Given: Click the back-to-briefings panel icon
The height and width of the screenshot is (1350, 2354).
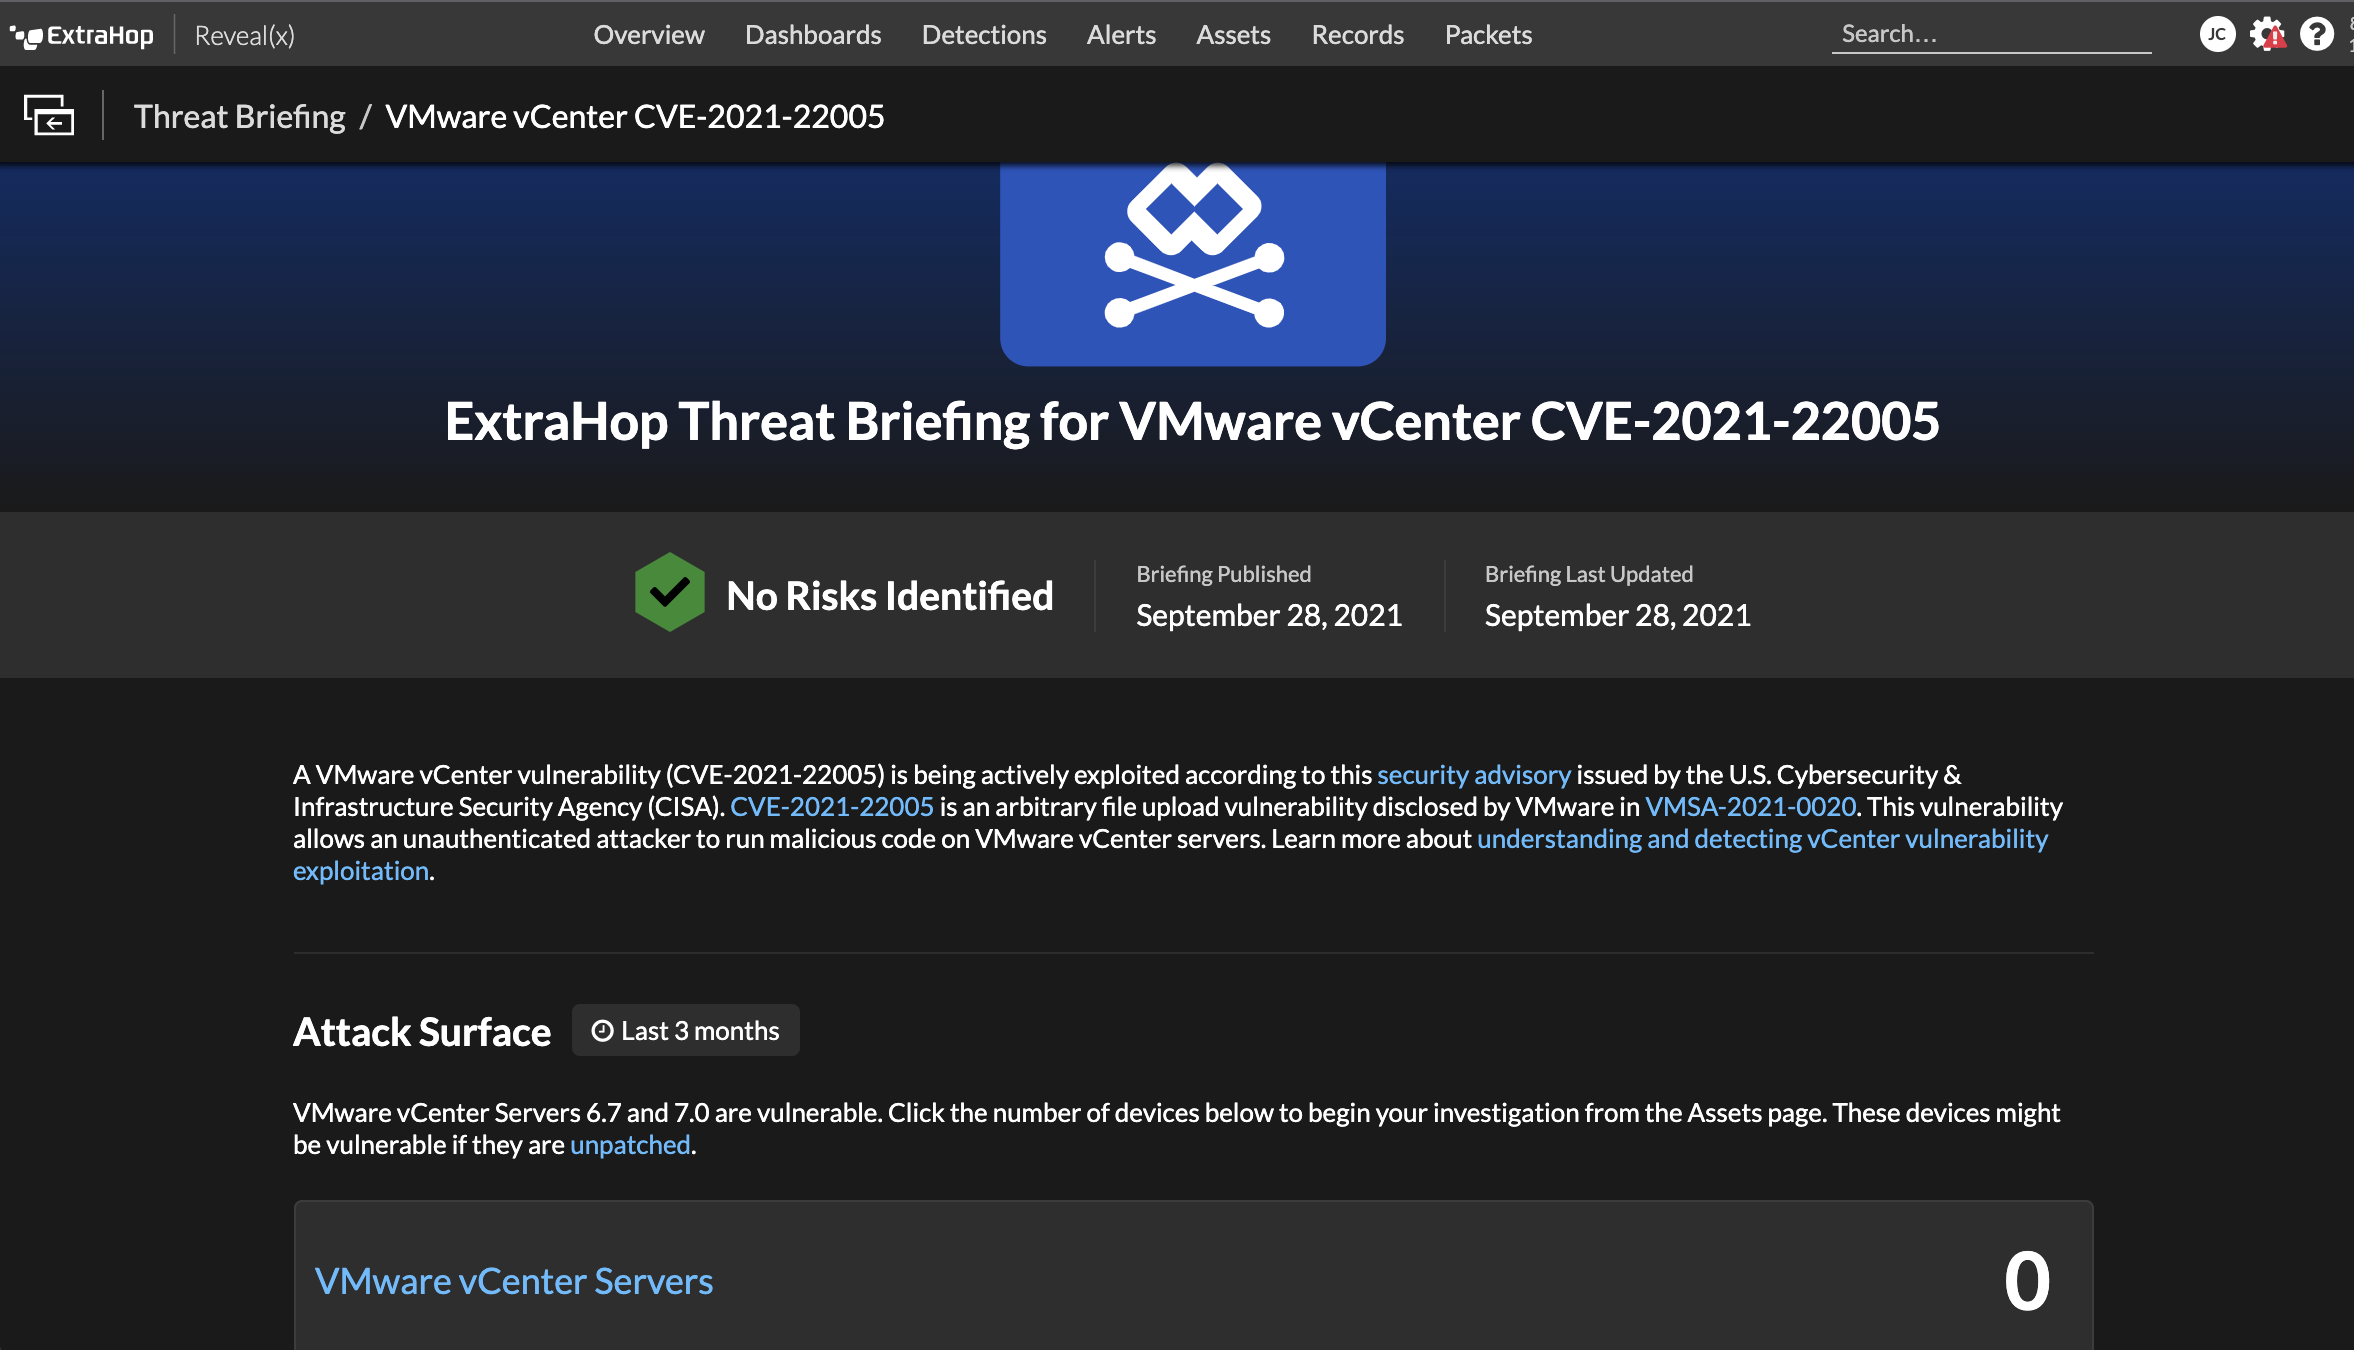Looking at the screenshot, I should pyautogui.click(x=49, y=115).
